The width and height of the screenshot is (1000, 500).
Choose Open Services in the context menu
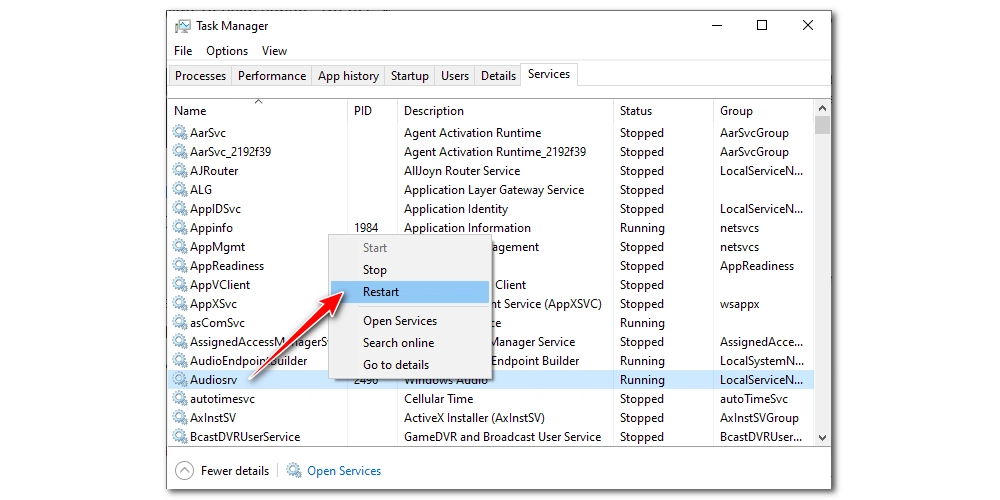[x=409, y=321]
